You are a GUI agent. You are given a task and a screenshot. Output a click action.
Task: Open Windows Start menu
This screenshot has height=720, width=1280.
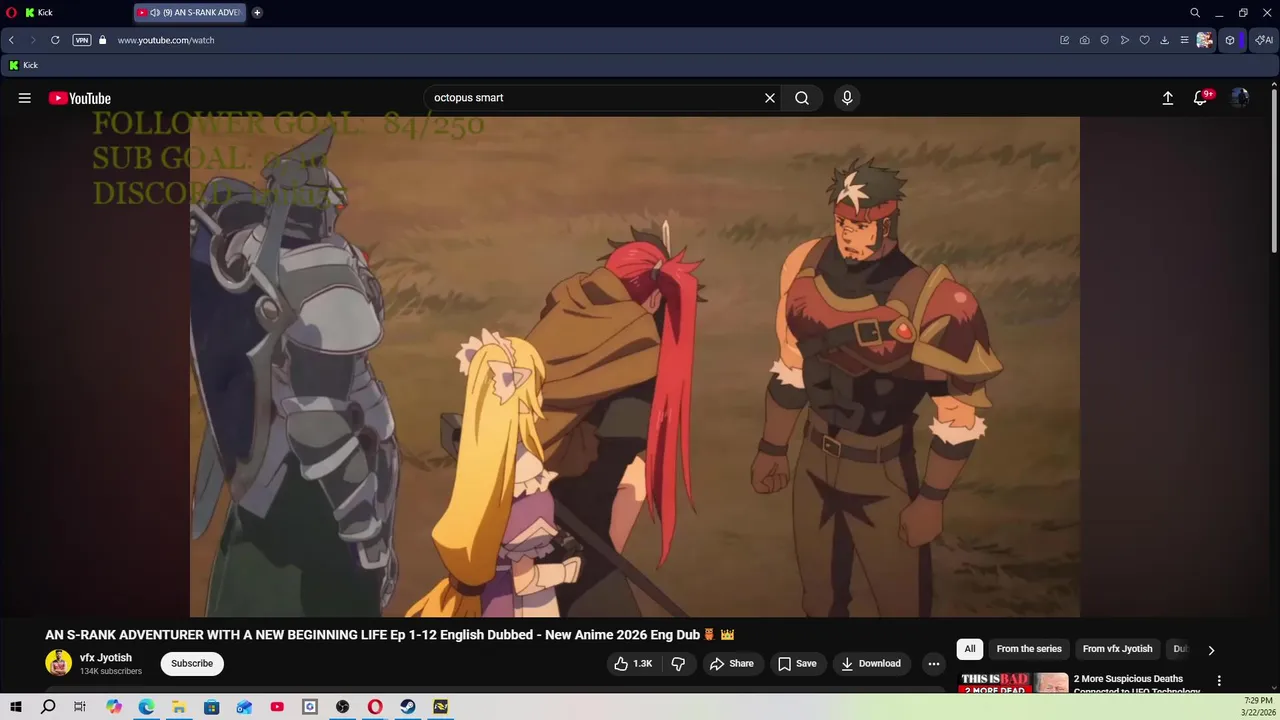pyautogui.click(x=15, y=707)
